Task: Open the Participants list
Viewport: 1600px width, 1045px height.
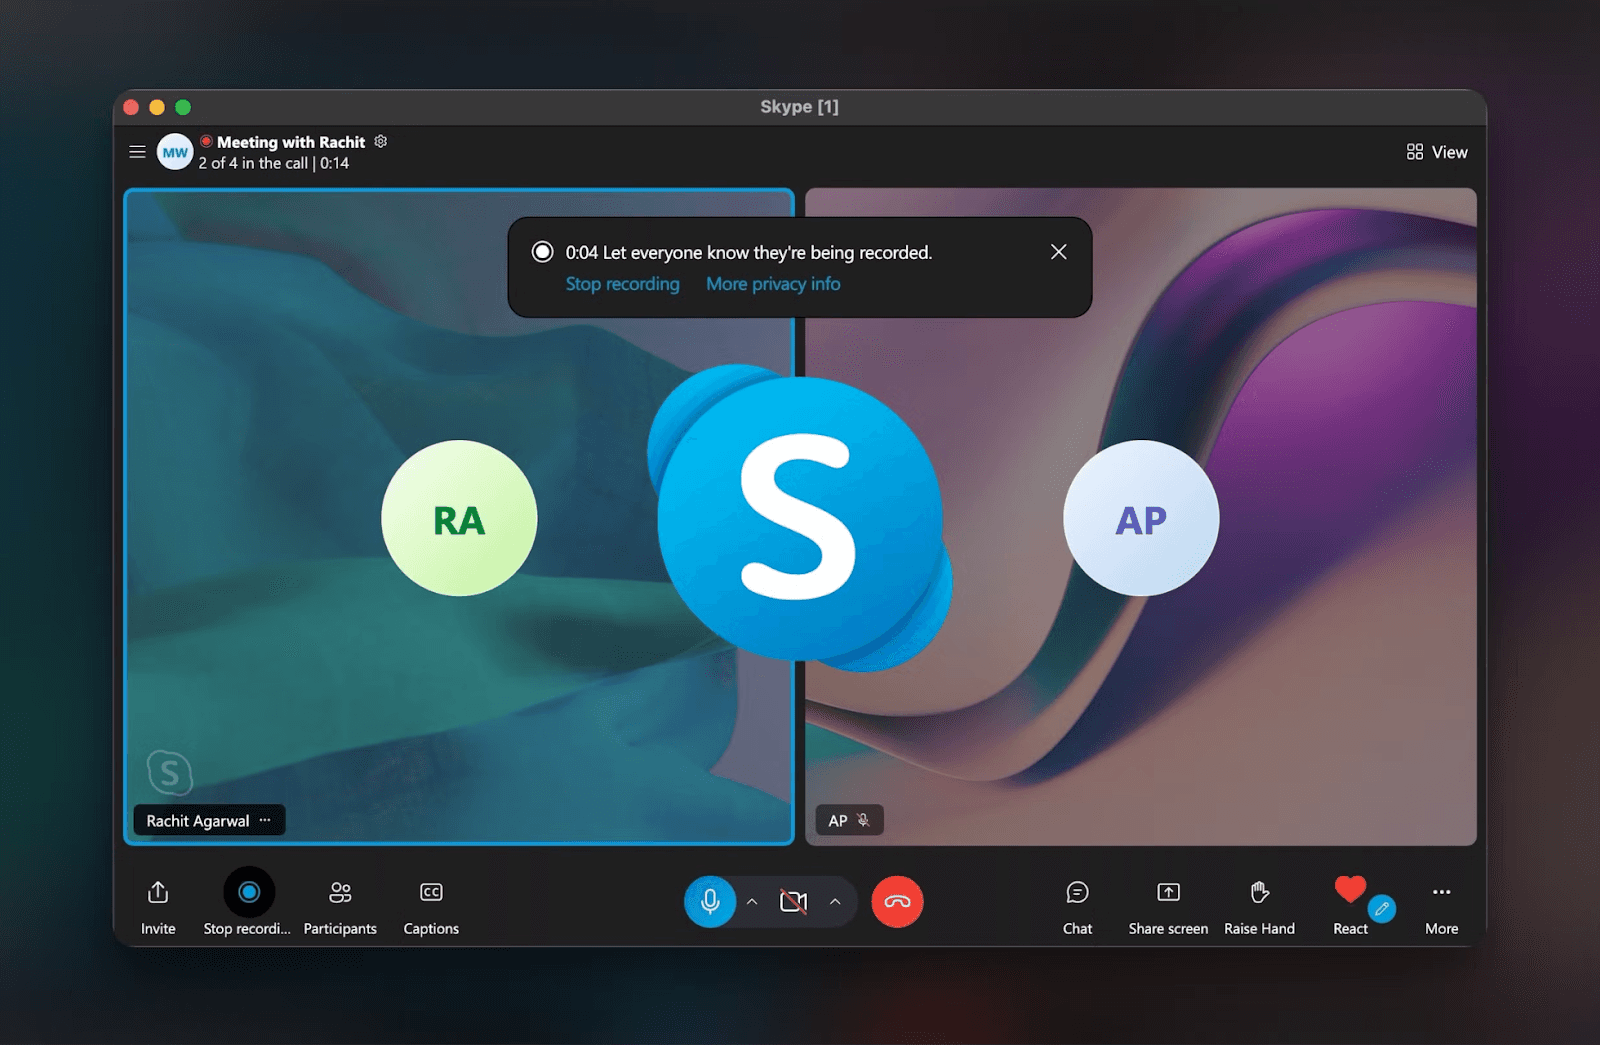Action: tap(340, 905)
